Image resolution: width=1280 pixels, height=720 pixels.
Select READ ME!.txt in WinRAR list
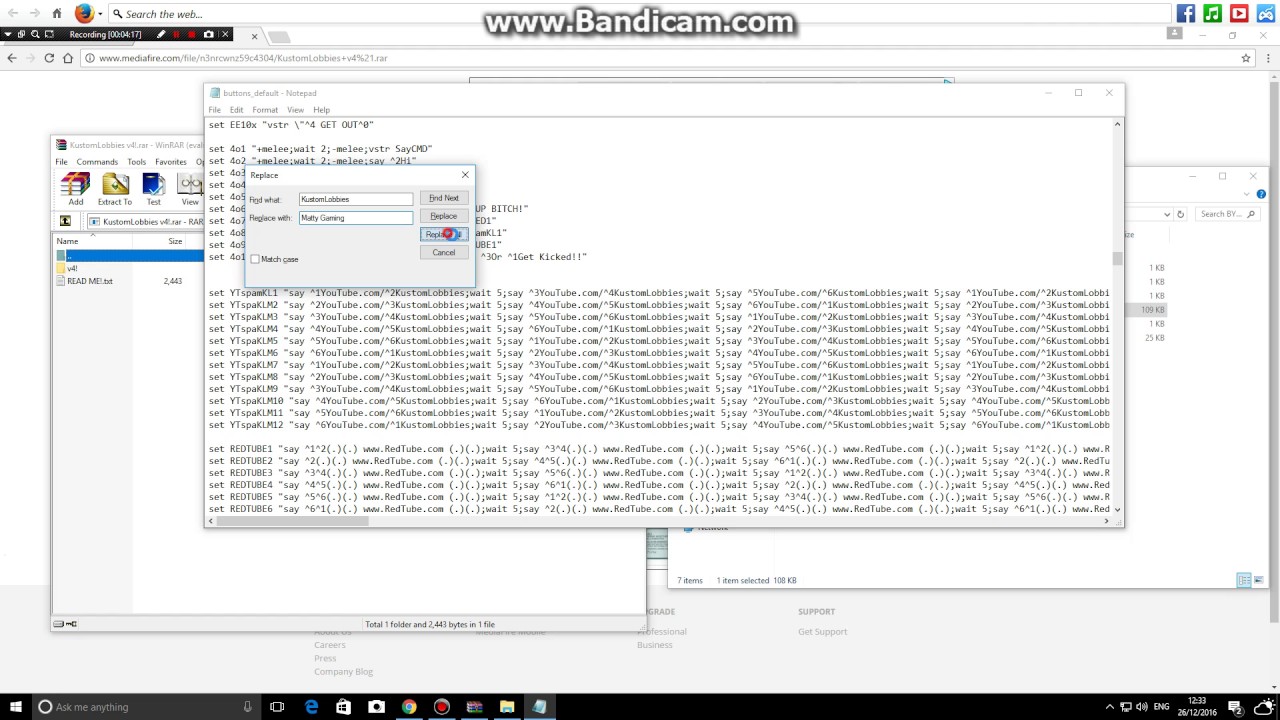coord(84,281)
